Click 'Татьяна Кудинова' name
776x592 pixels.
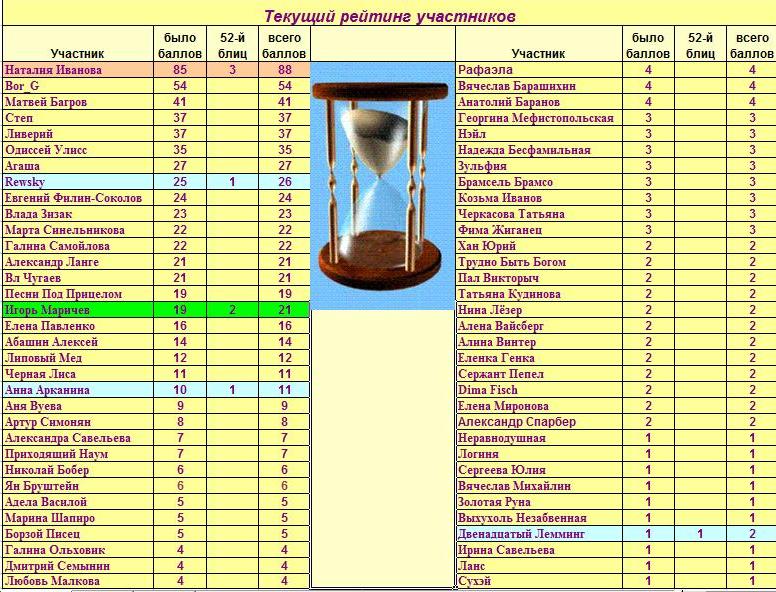pos(538,294)
